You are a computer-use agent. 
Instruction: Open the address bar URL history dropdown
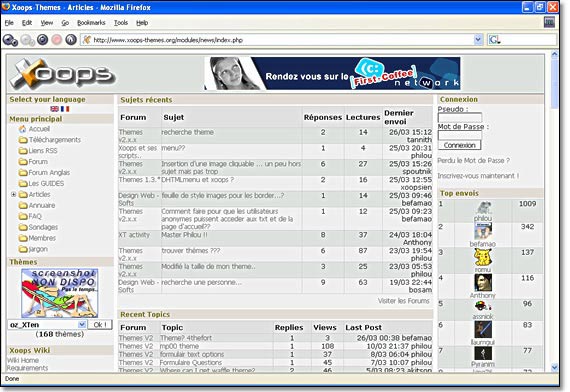(x=478, y=40)
